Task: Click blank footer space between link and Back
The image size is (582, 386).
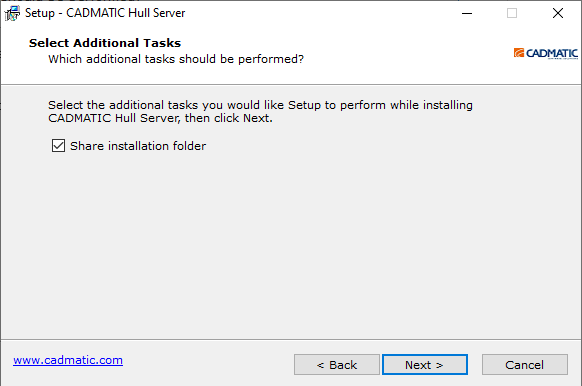Action: tap(208, 364)
